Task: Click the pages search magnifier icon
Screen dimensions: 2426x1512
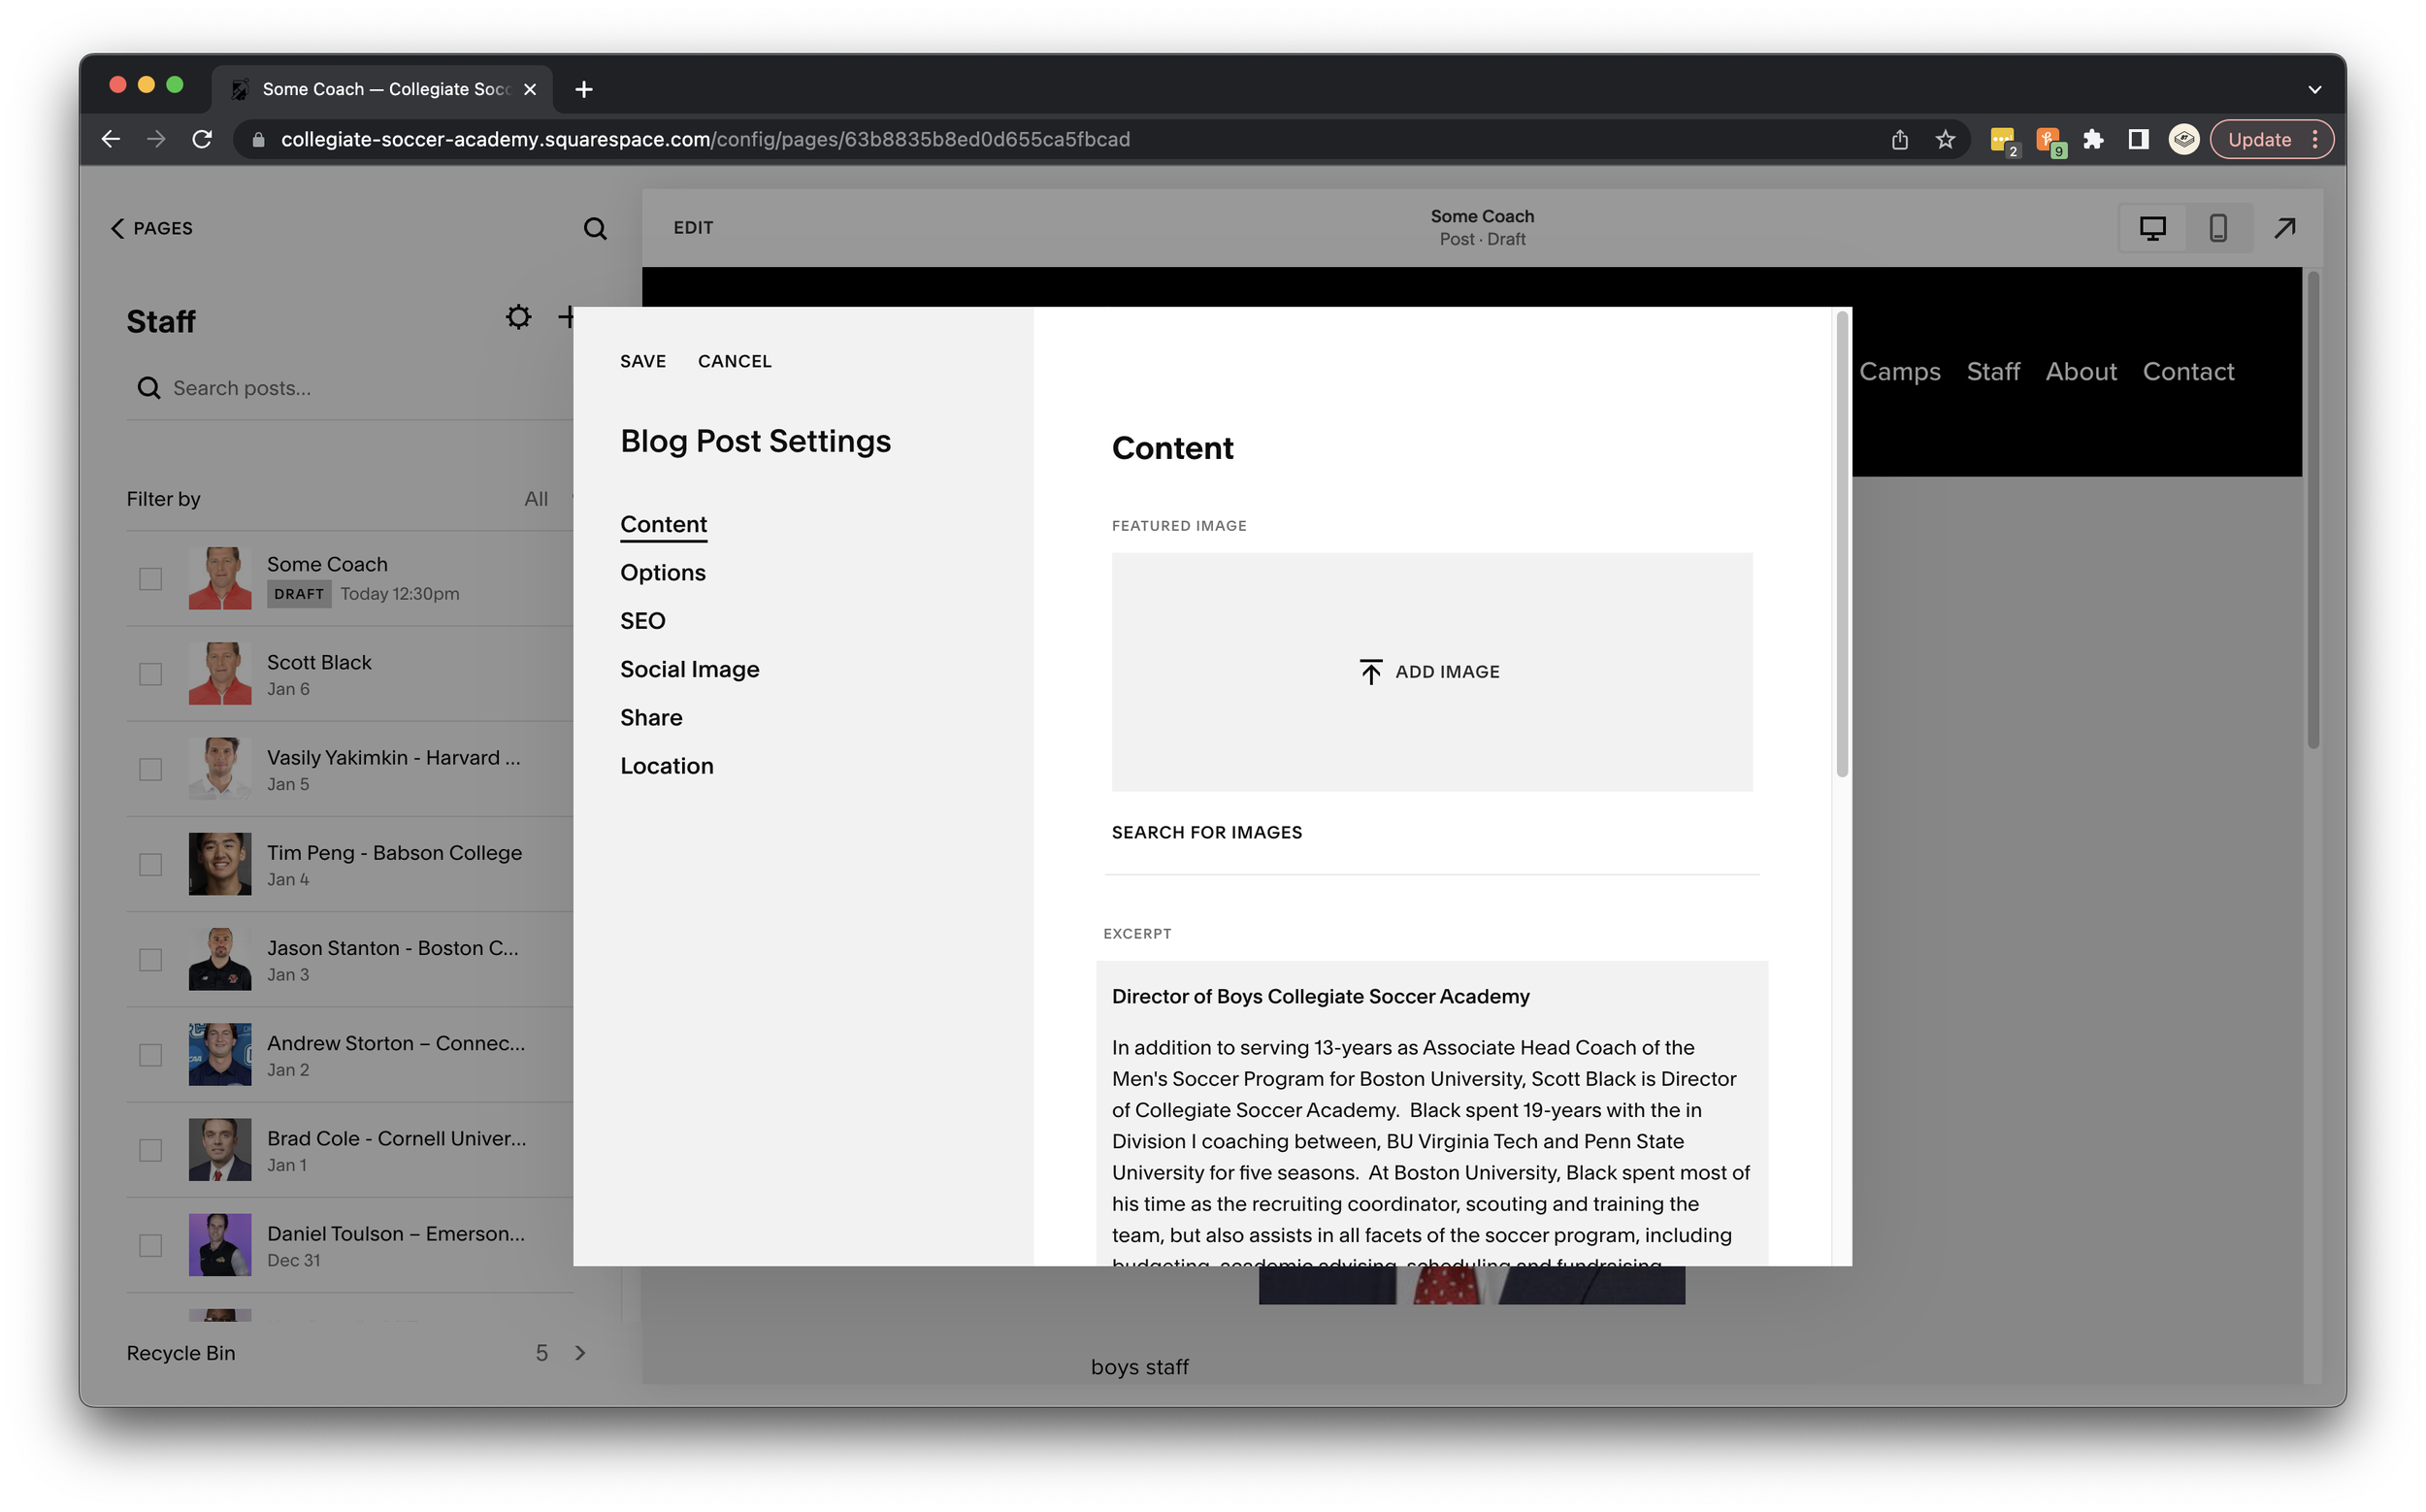Action: click(x=595, y=228)
